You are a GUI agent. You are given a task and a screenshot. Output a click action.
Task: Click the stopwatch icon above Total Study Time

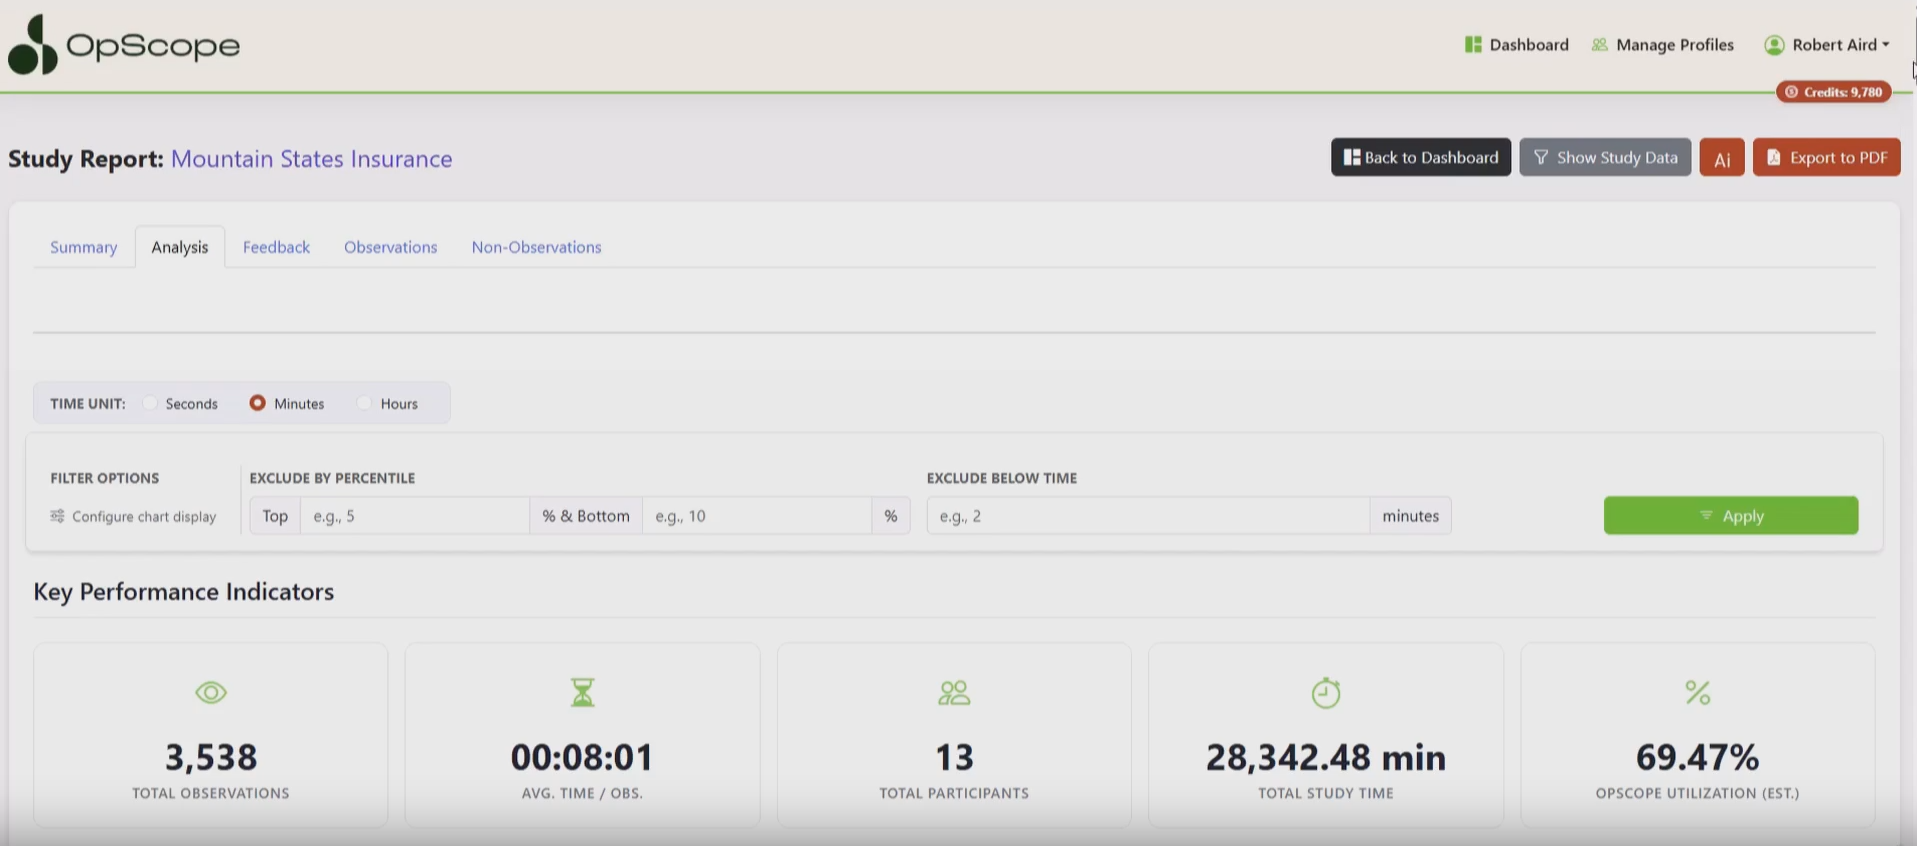[1326, 692]
